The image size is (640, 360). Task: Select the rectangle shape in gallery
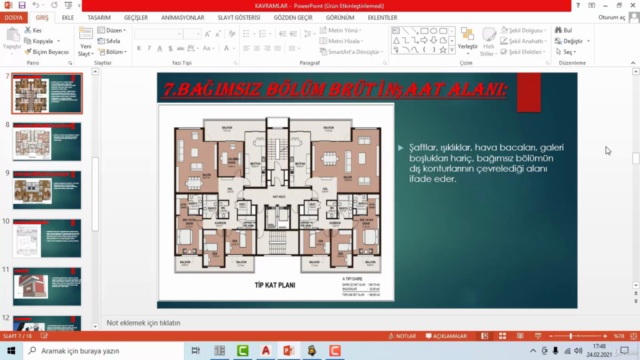[424, 31]
